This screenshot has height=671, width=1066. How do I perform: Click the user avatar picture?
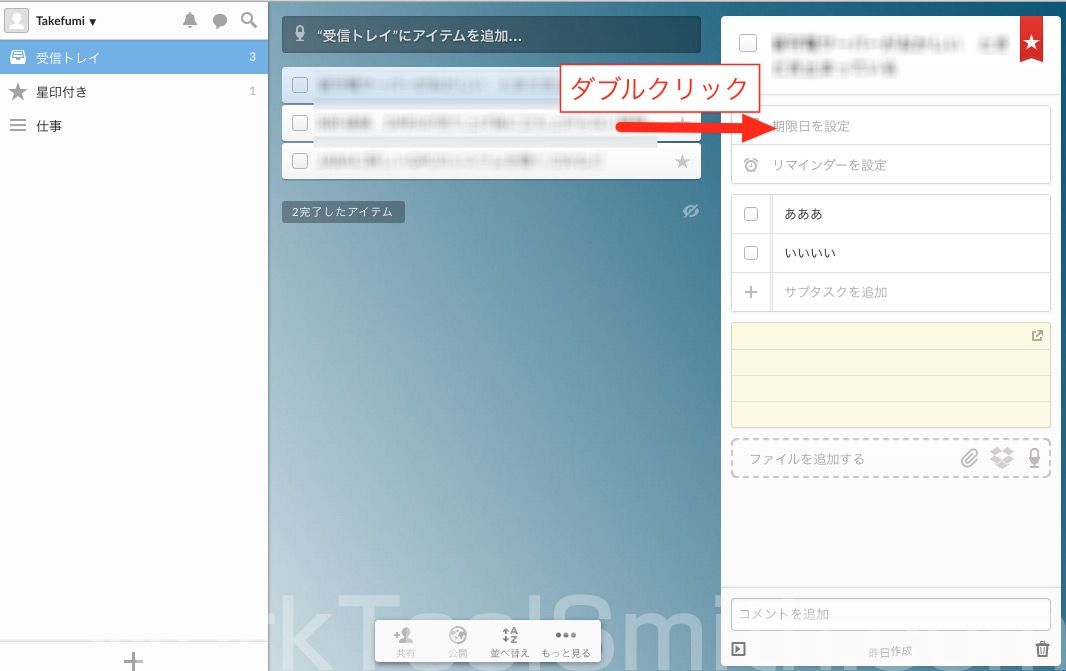(x=16, y=20)
